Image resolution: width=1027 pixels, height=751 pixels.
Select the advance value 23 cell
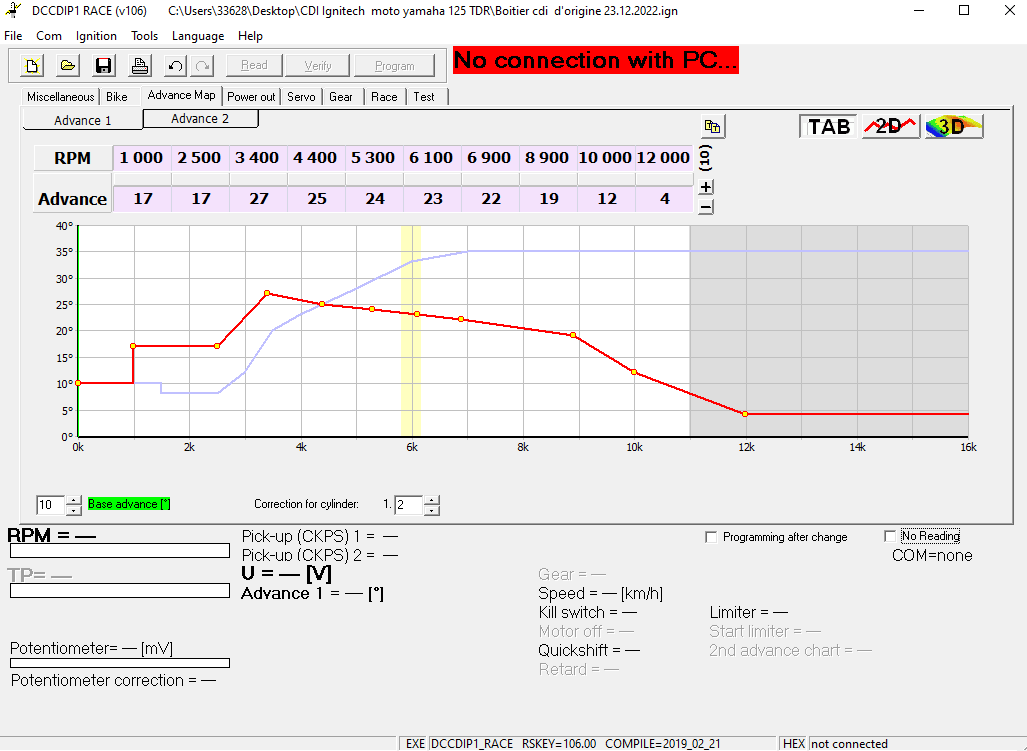pos(431,199)
